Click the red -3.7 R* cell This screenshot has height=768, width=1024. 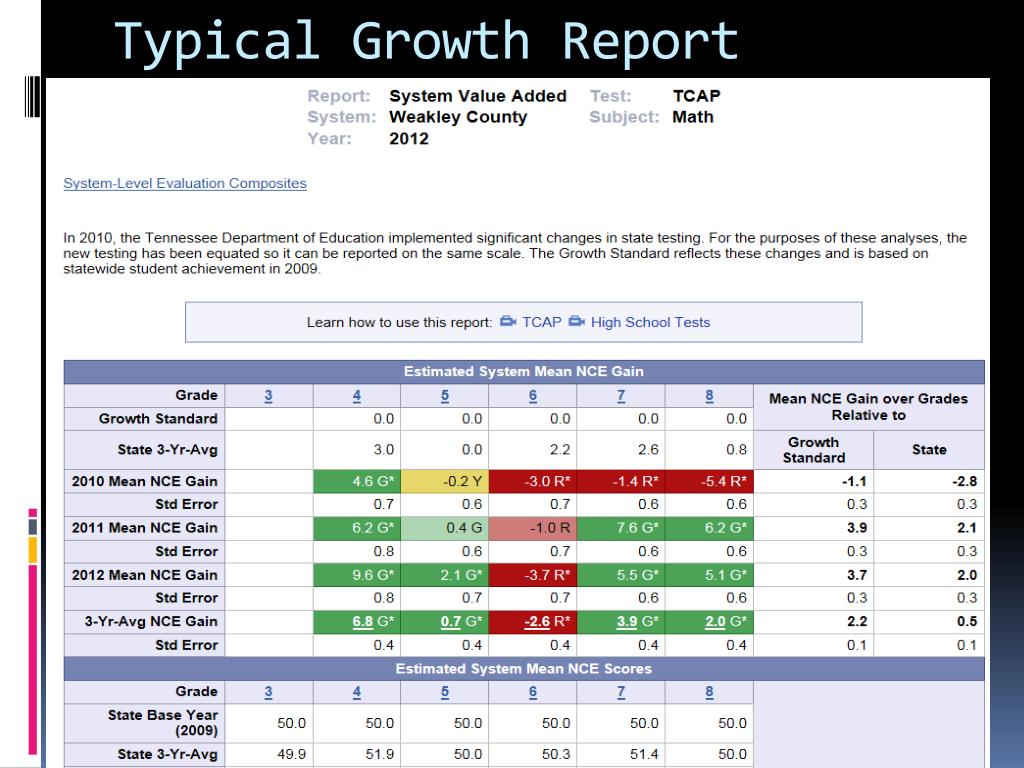click(x=533, y=575)
